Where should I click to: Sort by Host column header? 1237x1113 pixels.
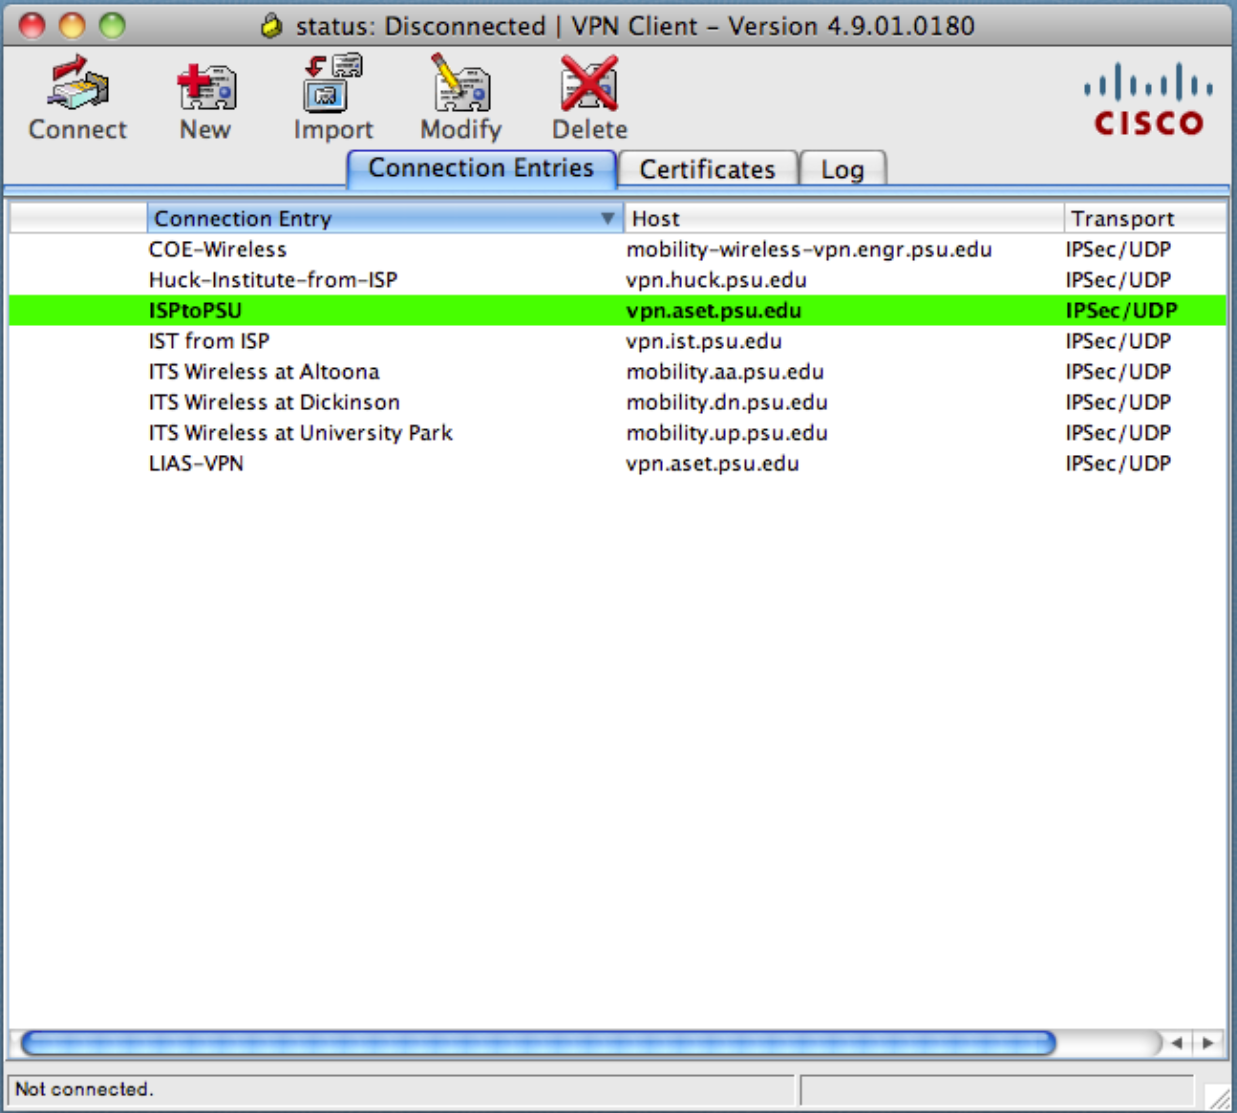(x=844, y=218)
